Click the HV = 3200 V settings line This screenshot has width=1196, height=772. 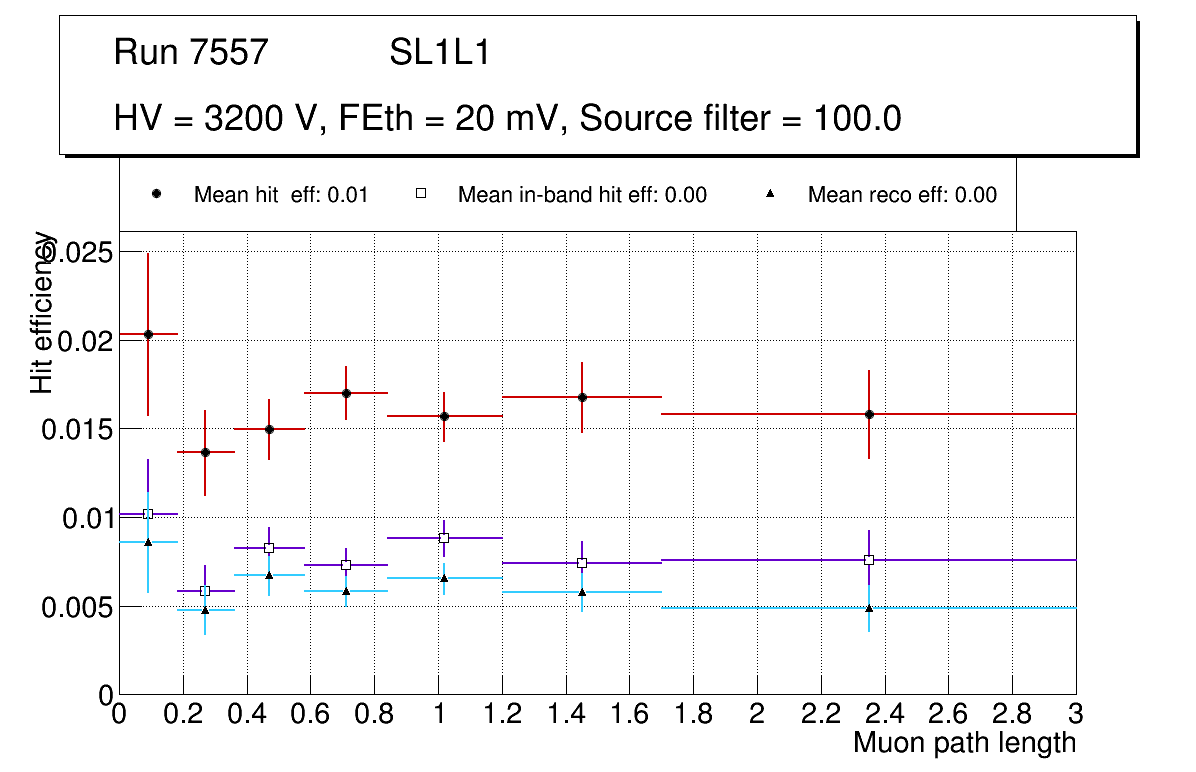click(508, 119)
